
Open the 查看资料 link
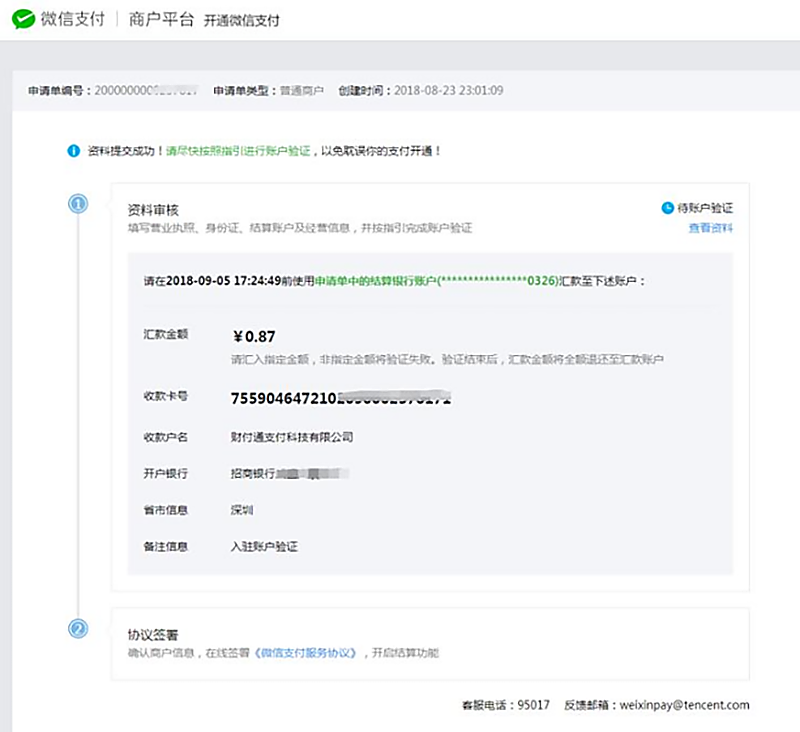click(711, 228)
